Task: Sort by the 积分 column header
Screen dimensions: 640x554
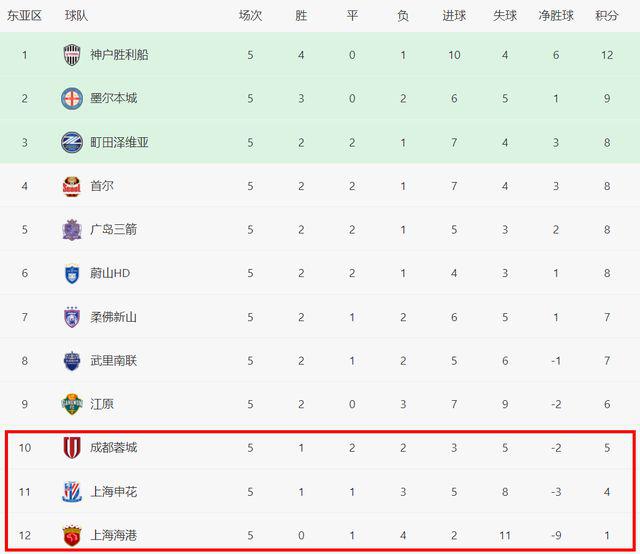Action: (607, 15)
